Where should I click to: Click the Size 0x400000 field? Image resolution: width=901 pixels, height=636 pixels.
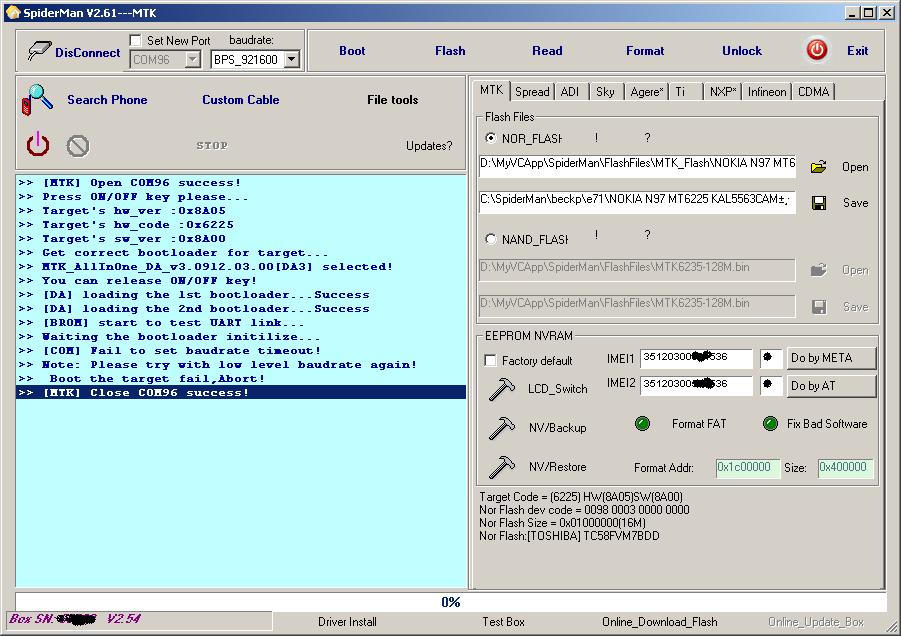pyautogui.click(x=846, y=468)
